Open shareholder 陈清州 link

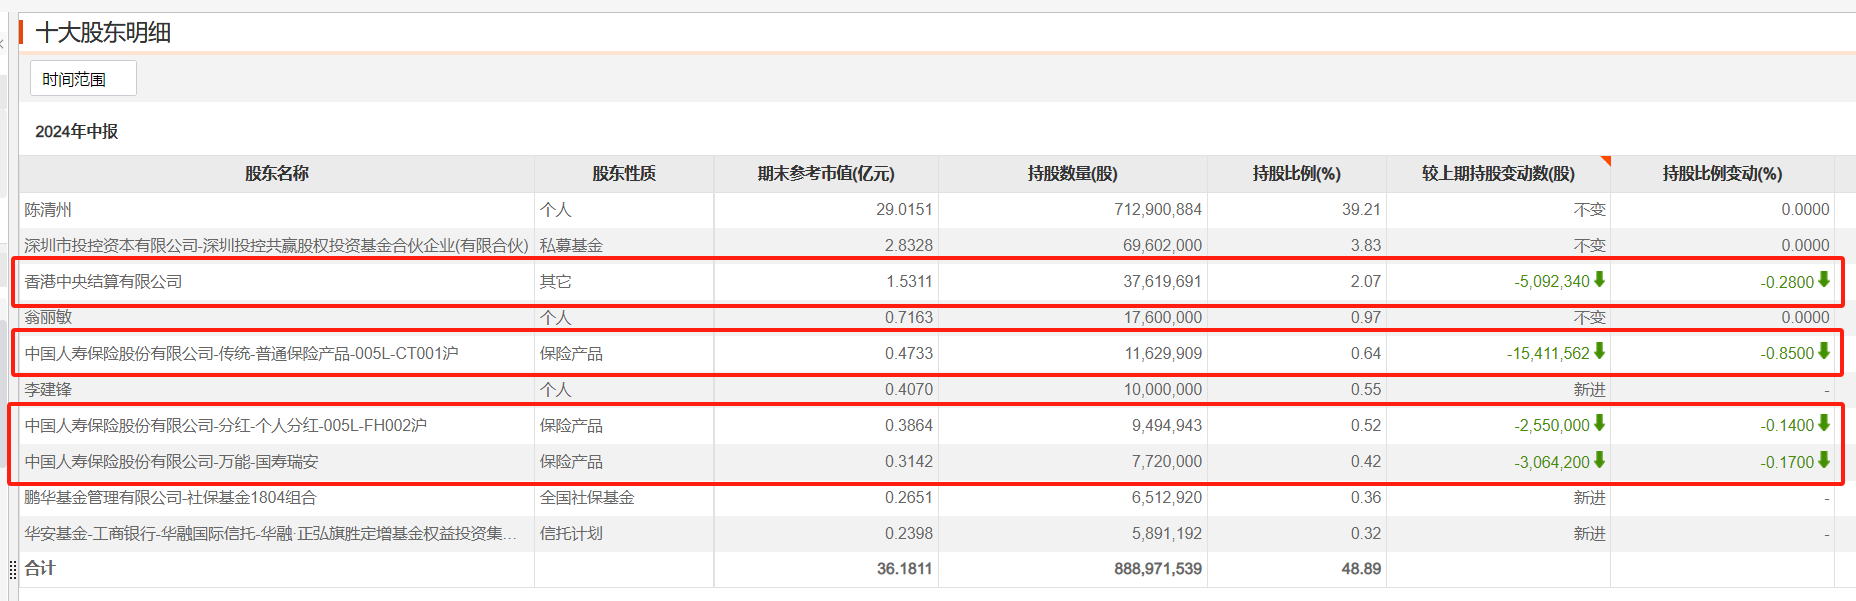48,210
